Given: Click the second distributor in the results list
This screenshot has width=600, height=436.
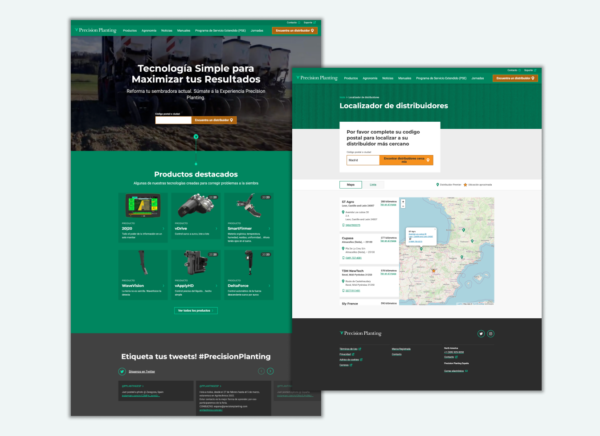Looking at the screenshot, I should pos(369,249).
